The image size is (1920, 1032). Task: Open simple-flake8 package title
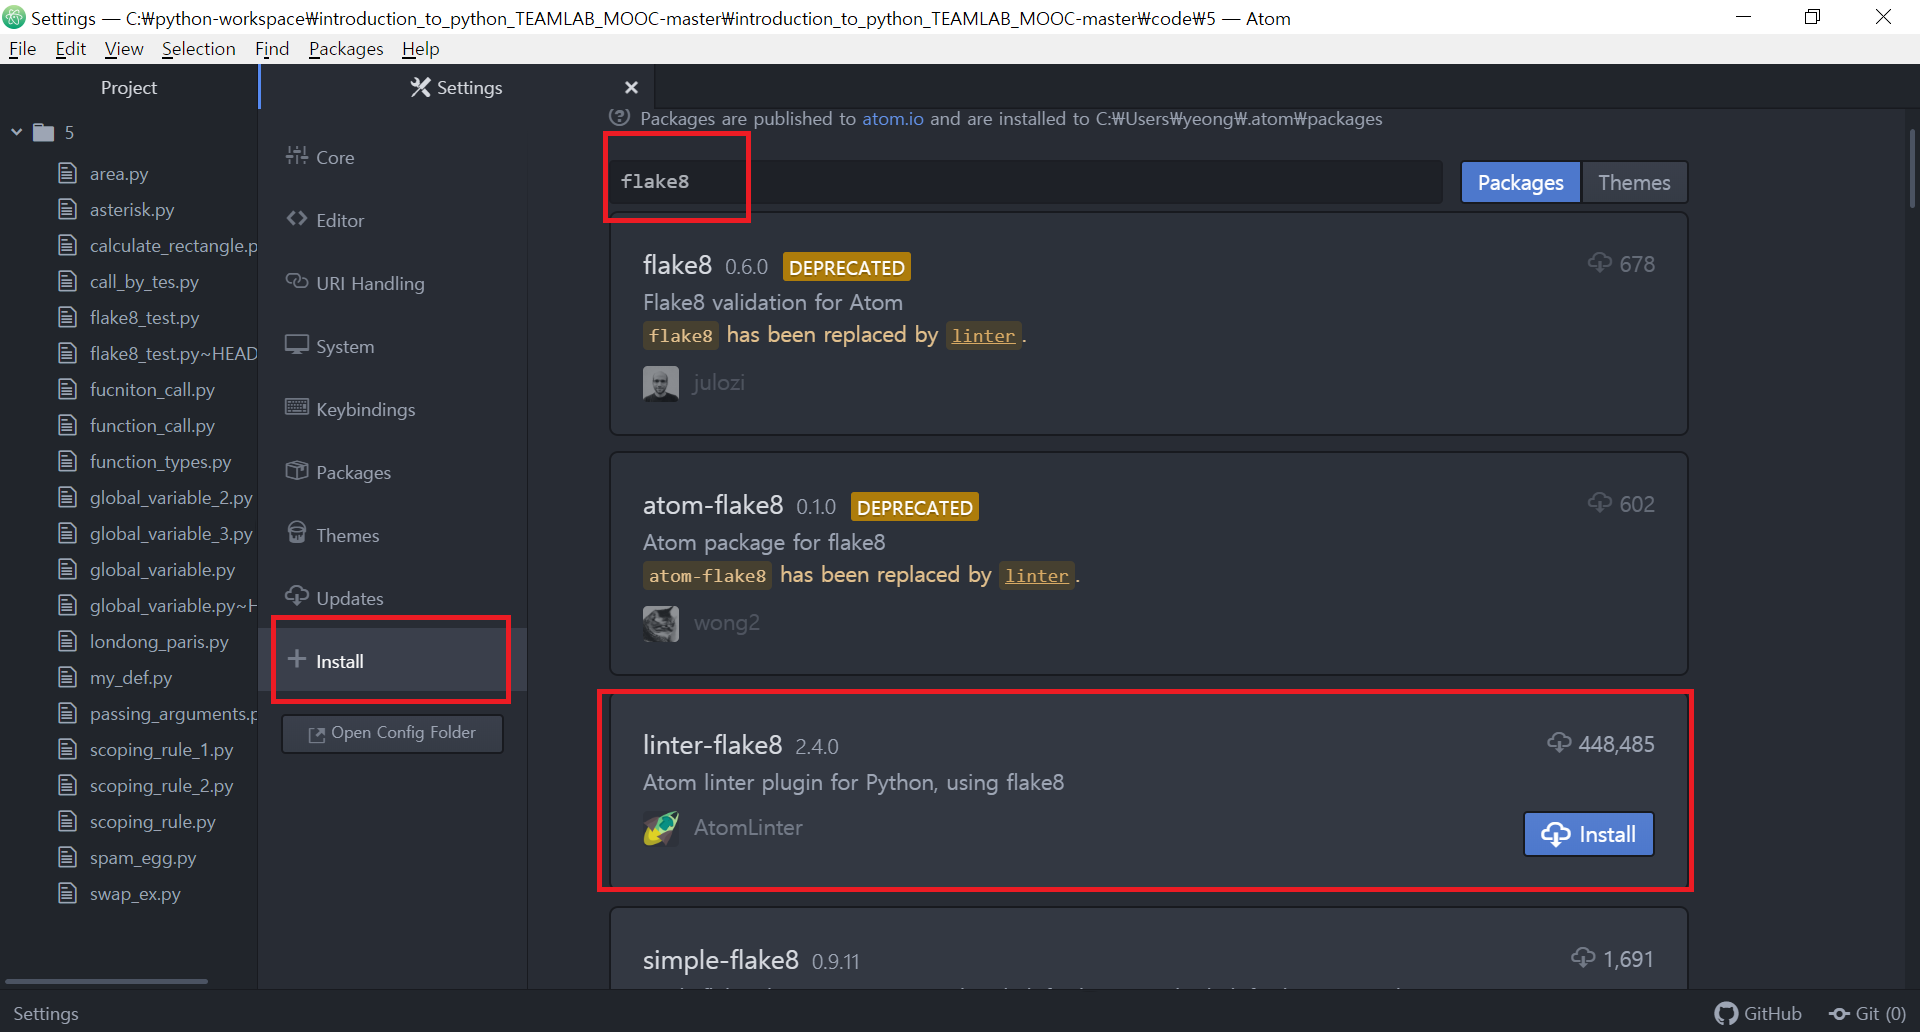(x=720, y=960)
